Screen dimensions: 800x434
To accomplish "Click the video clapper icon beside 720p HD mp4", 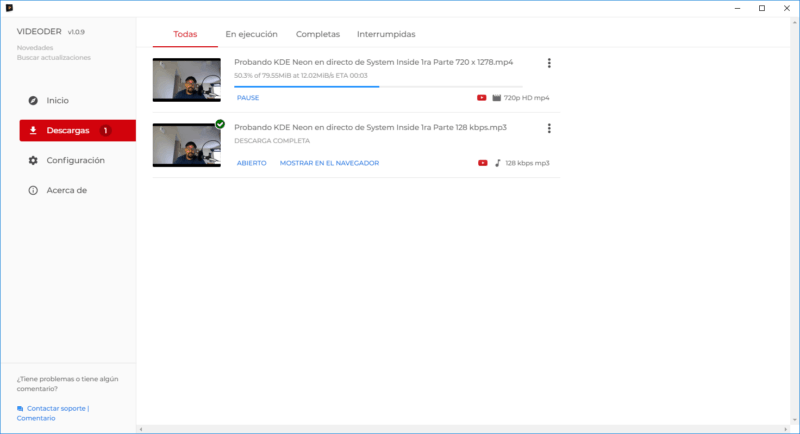I will pyautogui.click(x=496, y=97).
